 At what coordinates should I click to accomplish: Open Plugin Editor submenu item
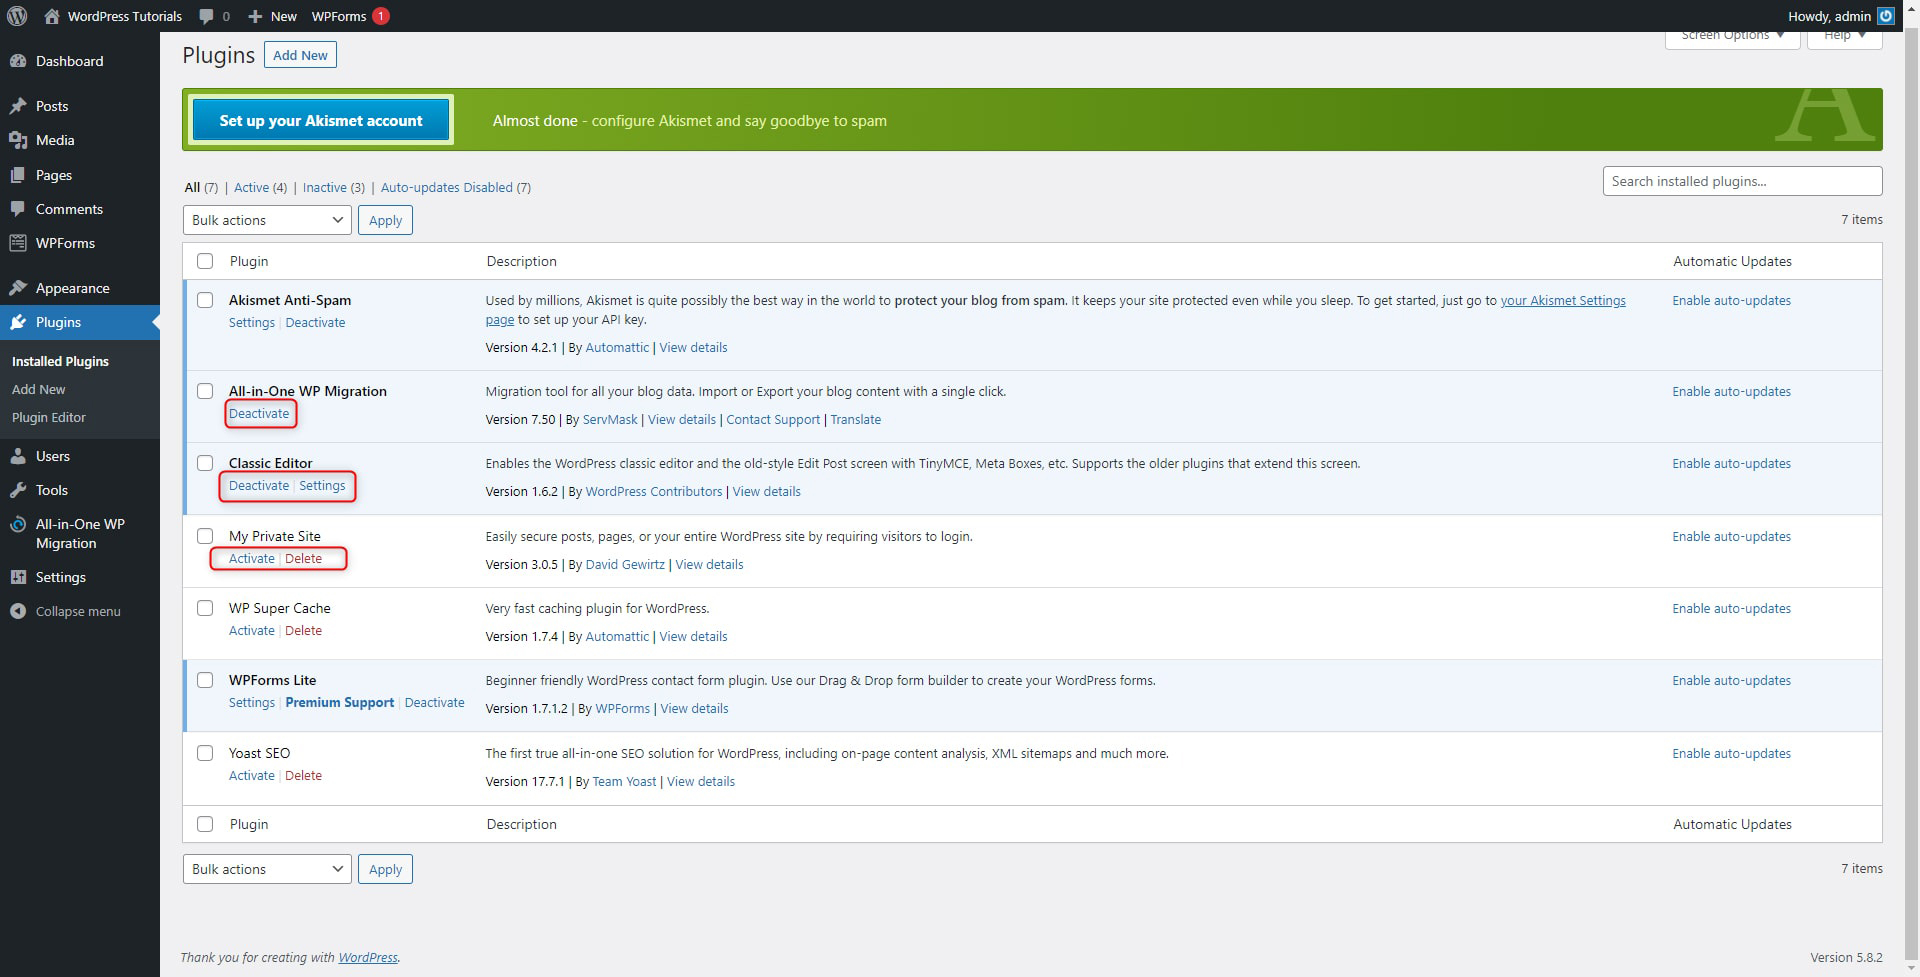pyautogui.click(x=49, y=417)
